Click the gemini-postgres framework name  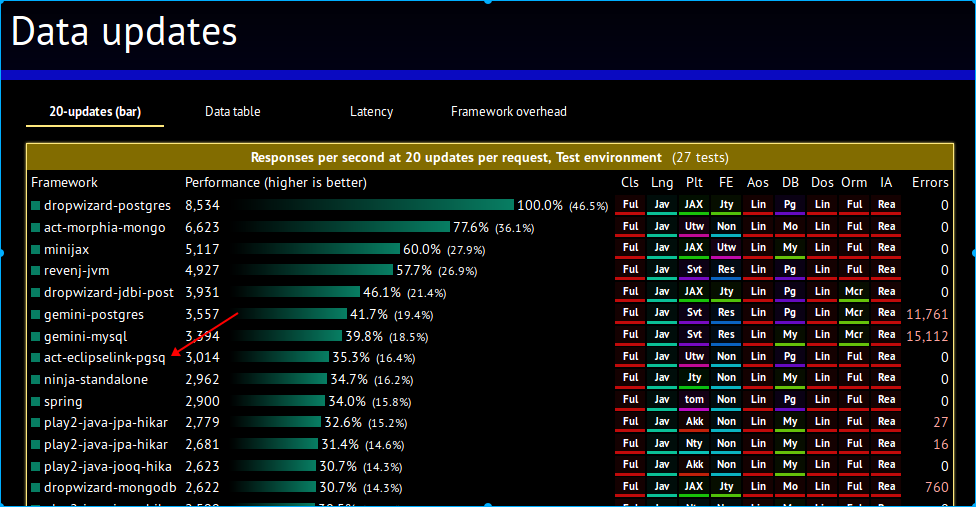click(x=94, y=315)
